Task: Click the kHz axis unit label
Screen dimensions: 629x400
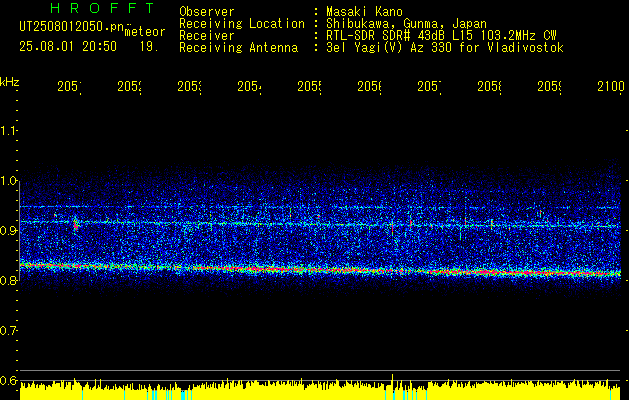Action: tap(10, 82)
